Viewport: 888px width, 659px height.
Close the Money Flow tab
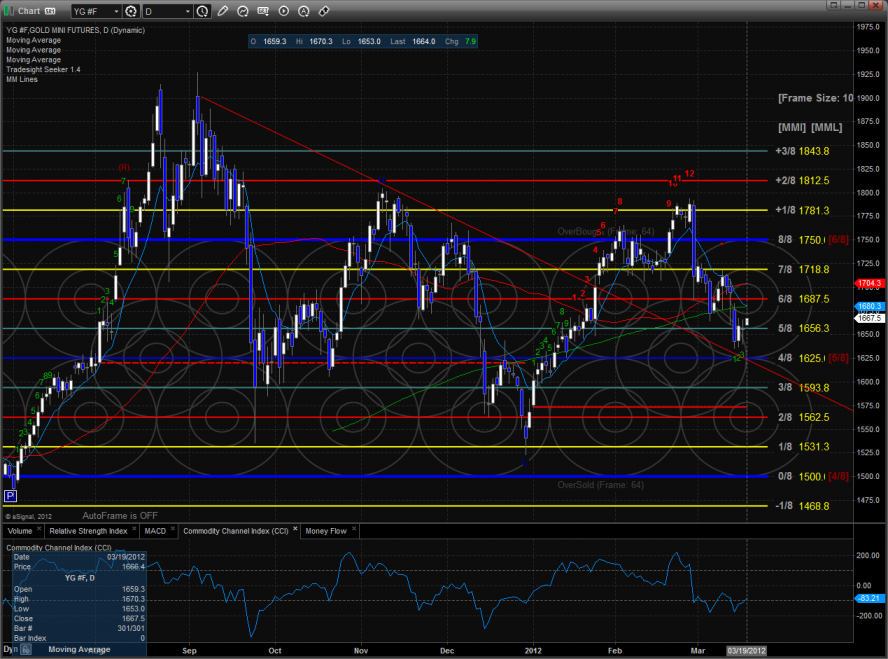354,528
